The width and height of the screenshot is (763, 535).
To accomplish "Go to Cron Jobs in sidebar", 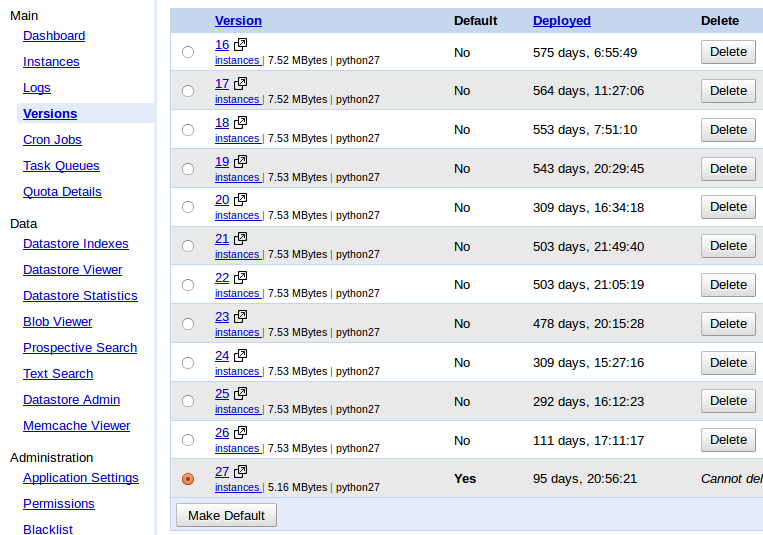I will 52,140.
